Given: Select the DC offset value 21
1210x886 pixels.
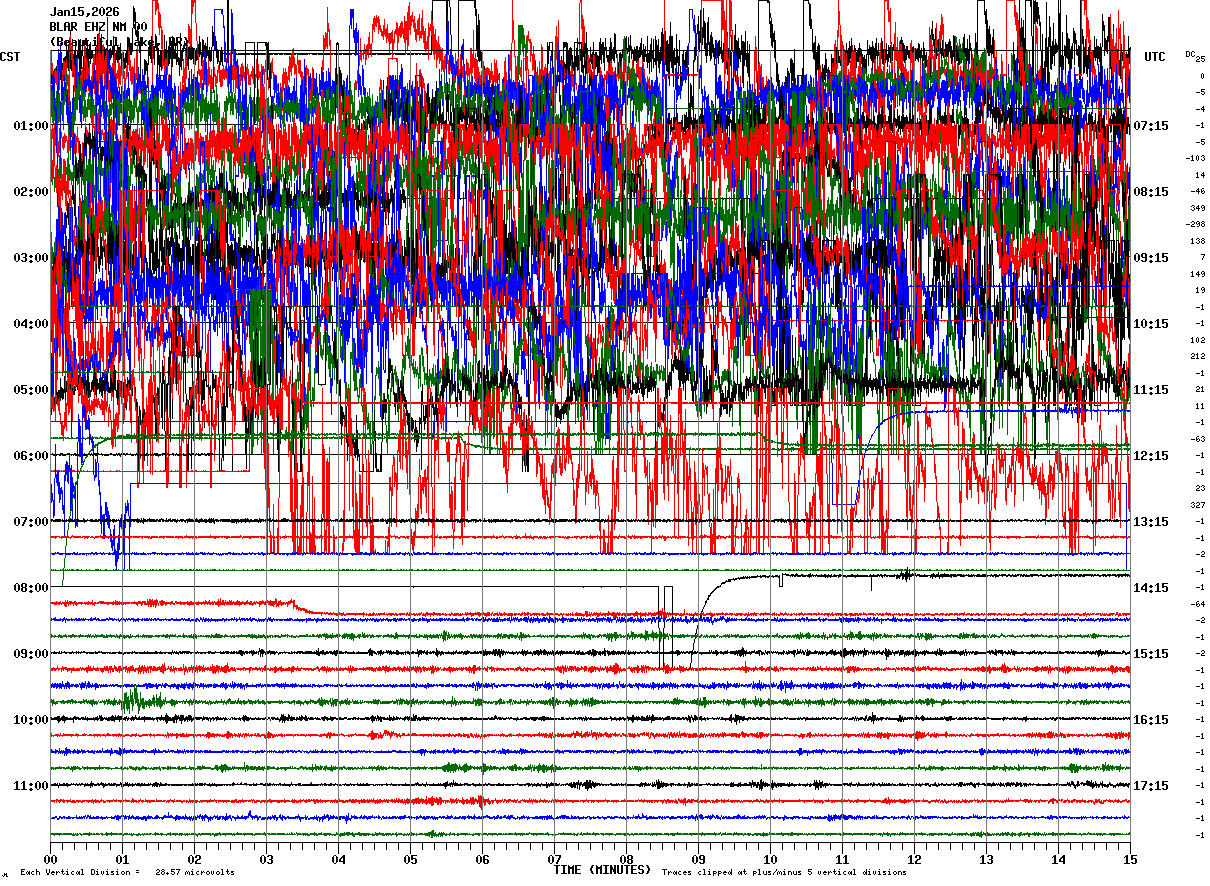Looking at the screenshot, I should (1199, 390).
